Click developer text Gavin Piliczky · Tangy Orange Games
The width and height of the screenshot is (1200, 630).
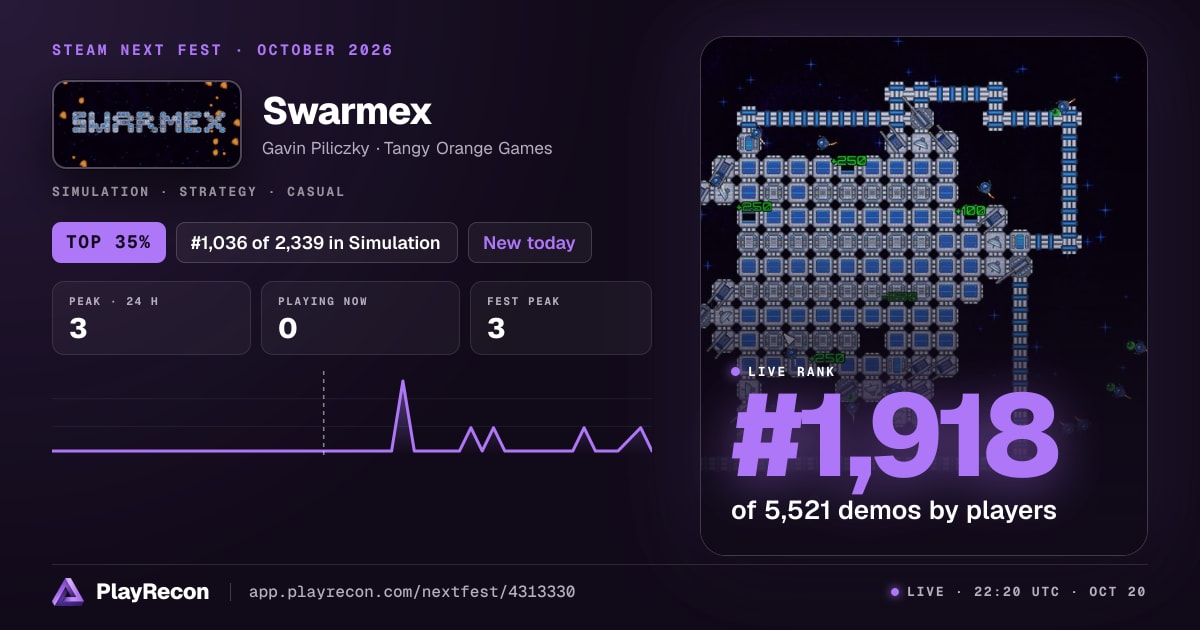tap(407, 148)
